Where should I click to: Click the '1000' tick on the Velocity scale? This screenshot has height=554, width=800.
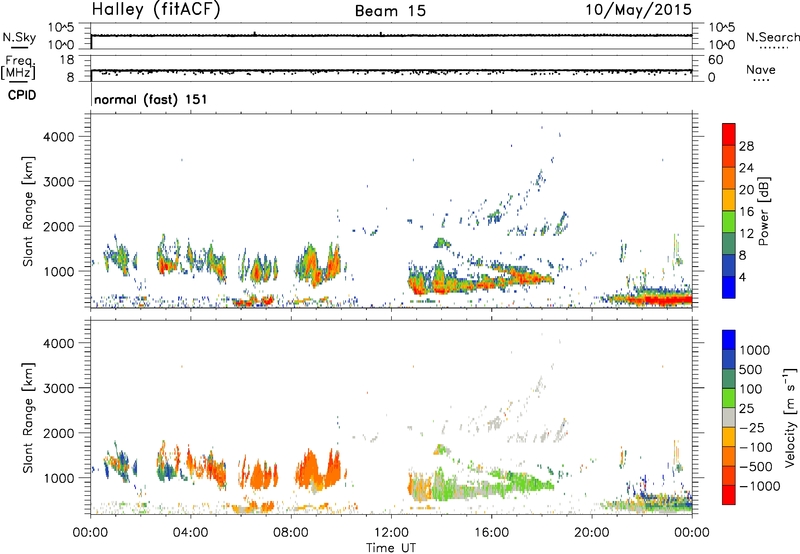tap(754, 350)
